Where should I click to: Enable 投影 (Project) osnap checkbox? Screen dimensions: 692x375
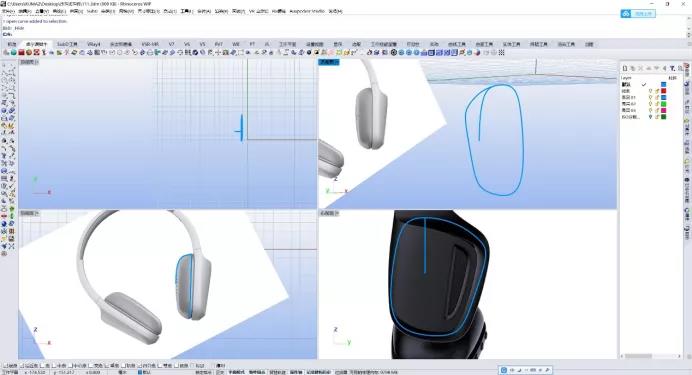[x=193, y=366]
